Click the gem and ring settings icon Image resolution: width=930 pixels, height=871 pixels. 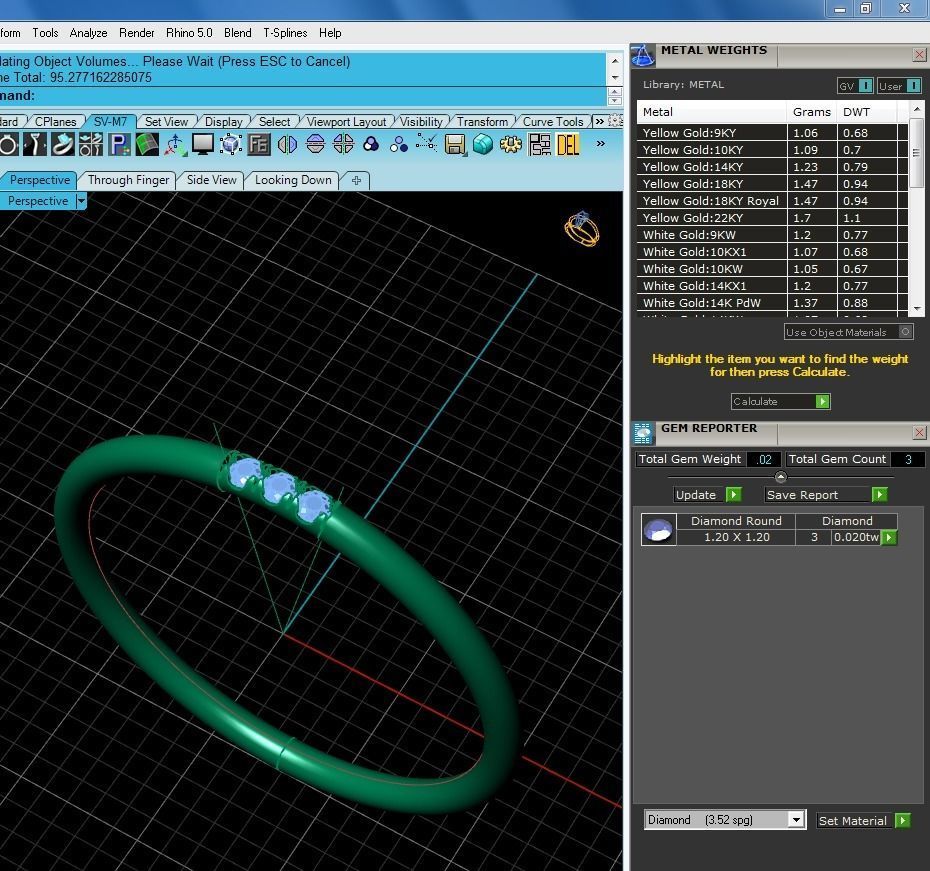click(x=91, y=144)
